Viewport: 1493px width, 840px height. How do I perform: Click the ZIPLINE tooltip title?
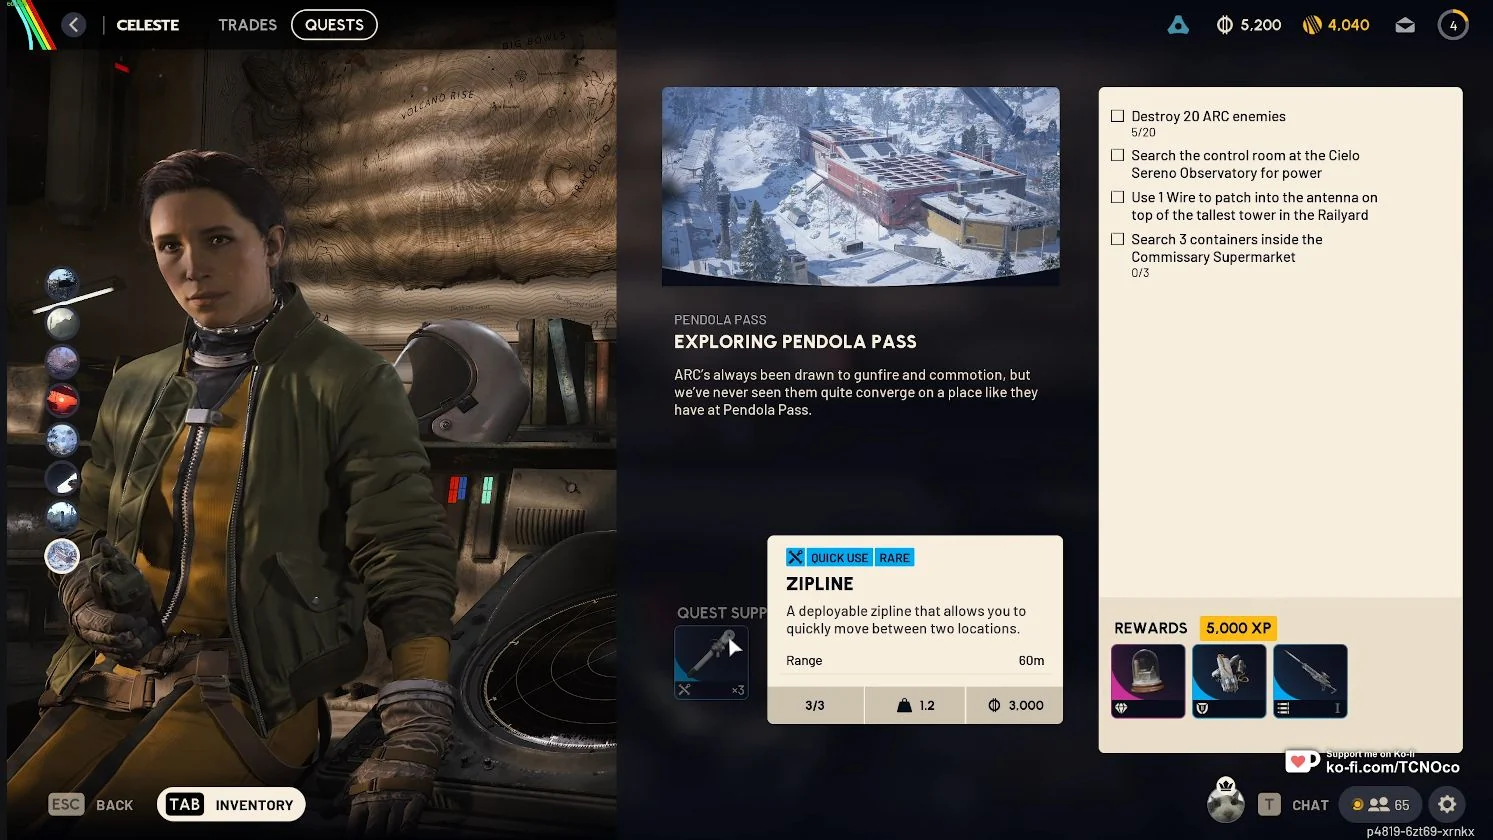[820, 584]
